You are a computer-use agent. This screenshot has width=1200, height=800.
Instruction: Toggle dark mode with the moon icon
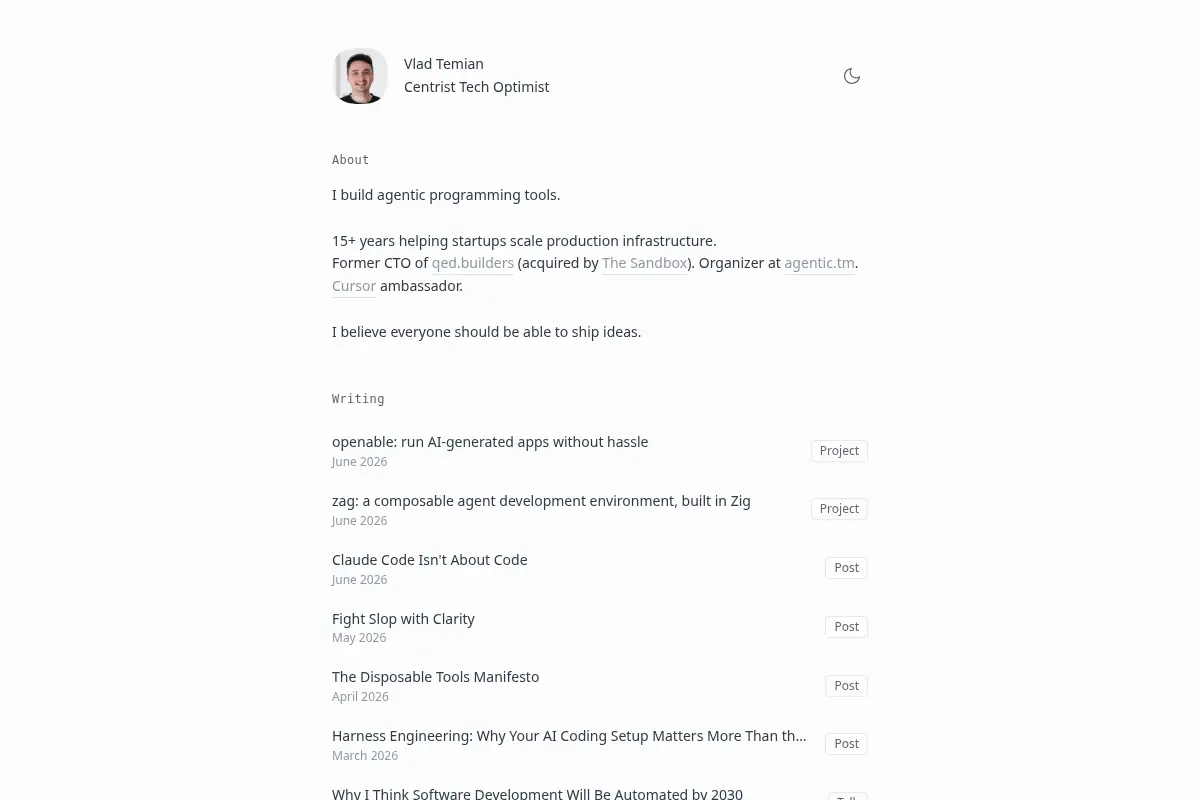click(x=852, y=76)
